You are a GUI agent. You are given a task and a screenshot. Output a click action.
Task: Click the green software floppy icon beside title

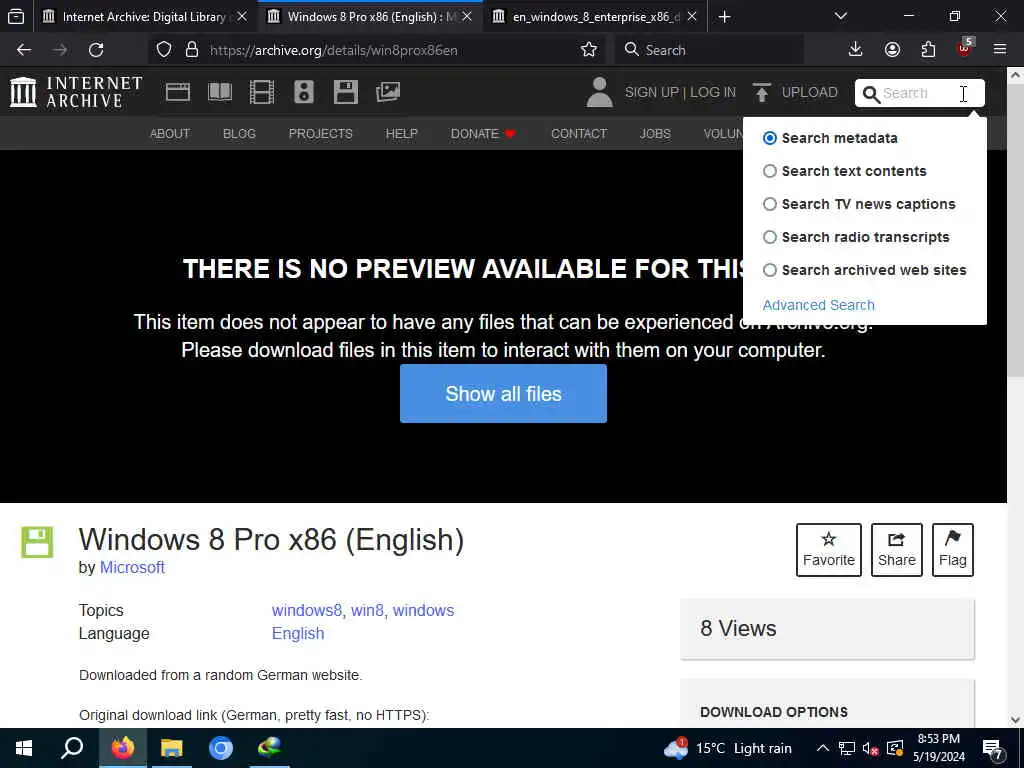click(x=37, y=542)
